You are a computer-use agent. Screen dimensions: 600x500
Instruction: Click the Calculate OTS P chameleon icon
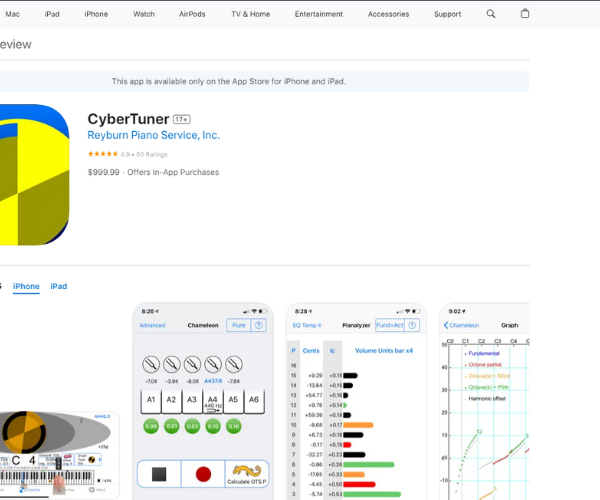pyautogui.click(x=247, y=474)
